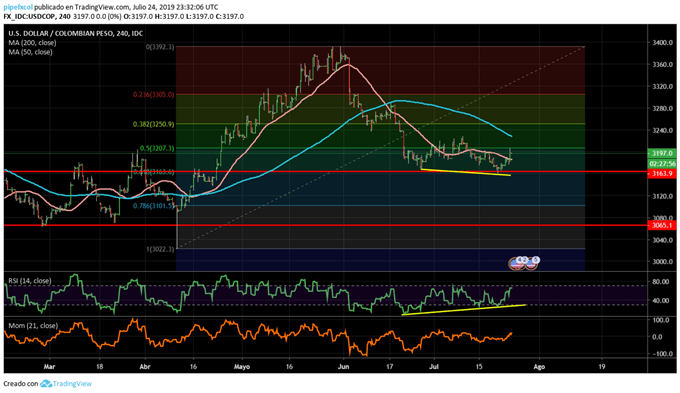Screen dimensions: 680x393
Task: Click the Jun date axis label
Action: (343, 367)
